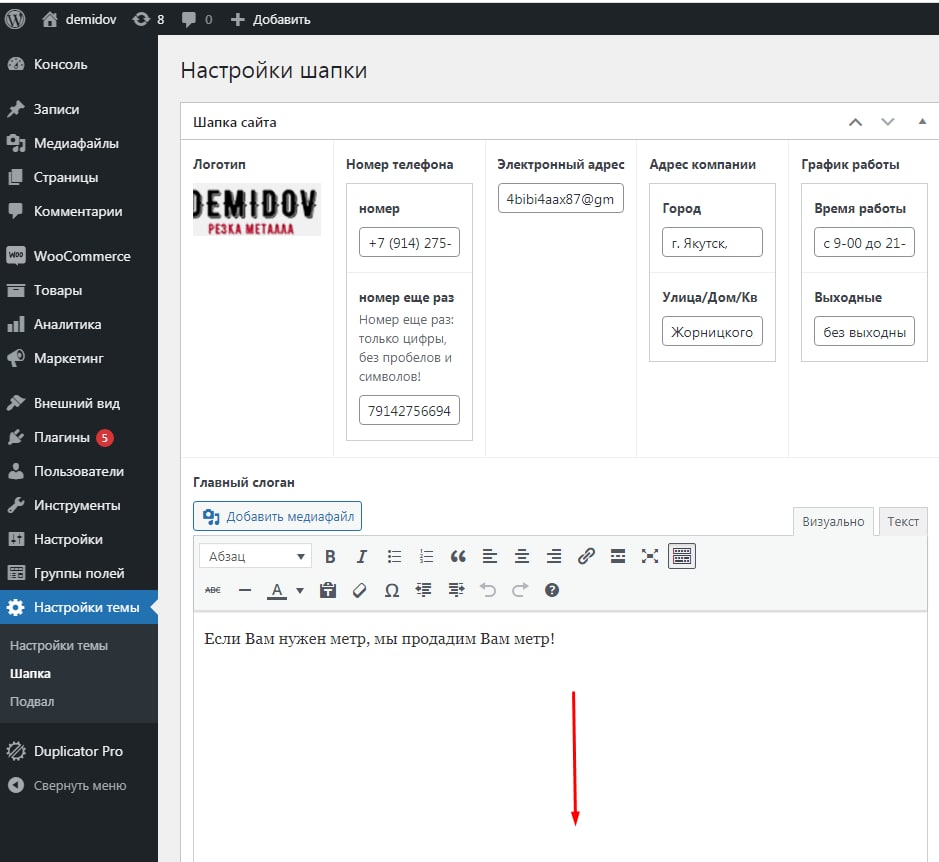Apply strikethrough formatting
Viewport: 939px width, 862px height.
[x=213, y=591]
